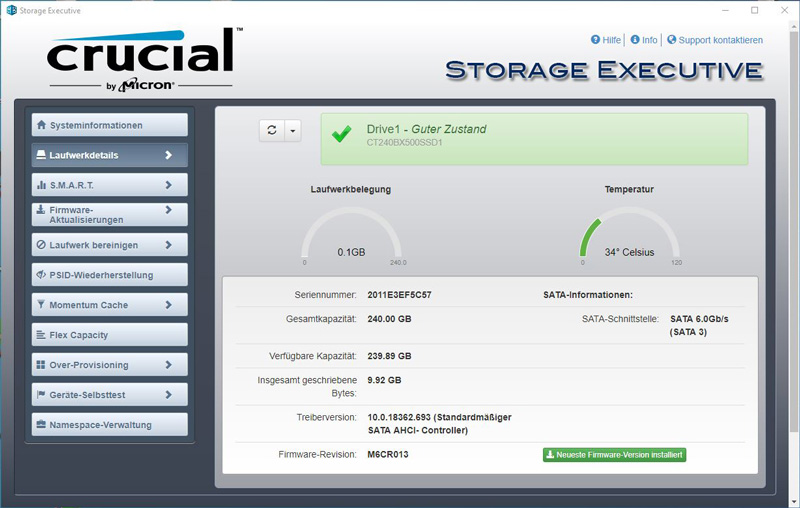Viewport: 800px width, 508px height.
Task: Open the dropdown arrow next to refresh
Action: click(x=293, y=131)
